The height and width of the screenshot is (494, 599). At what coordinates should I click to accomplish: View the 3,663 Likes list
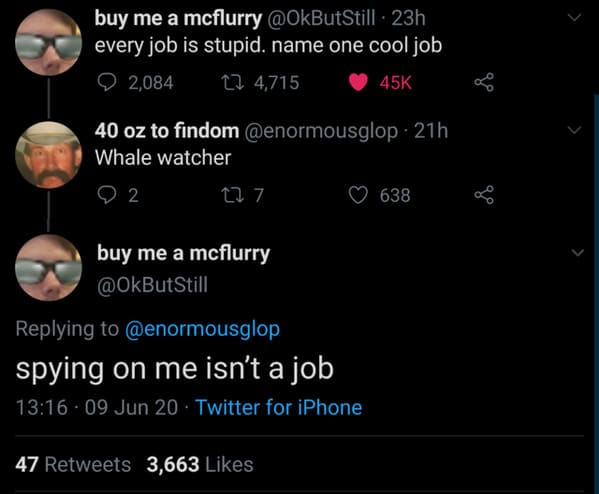200,465
